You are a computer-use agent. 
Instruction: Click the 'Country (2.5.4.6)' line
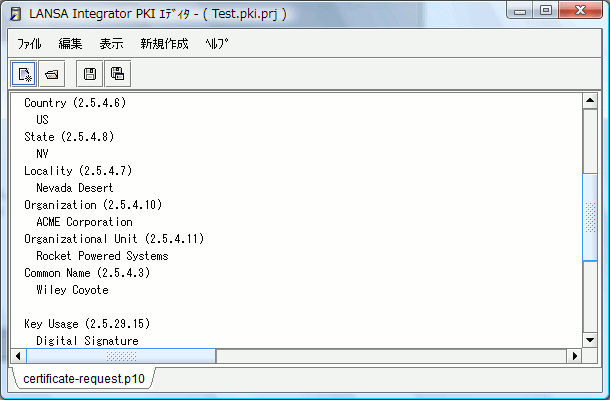tap(75, 103)
